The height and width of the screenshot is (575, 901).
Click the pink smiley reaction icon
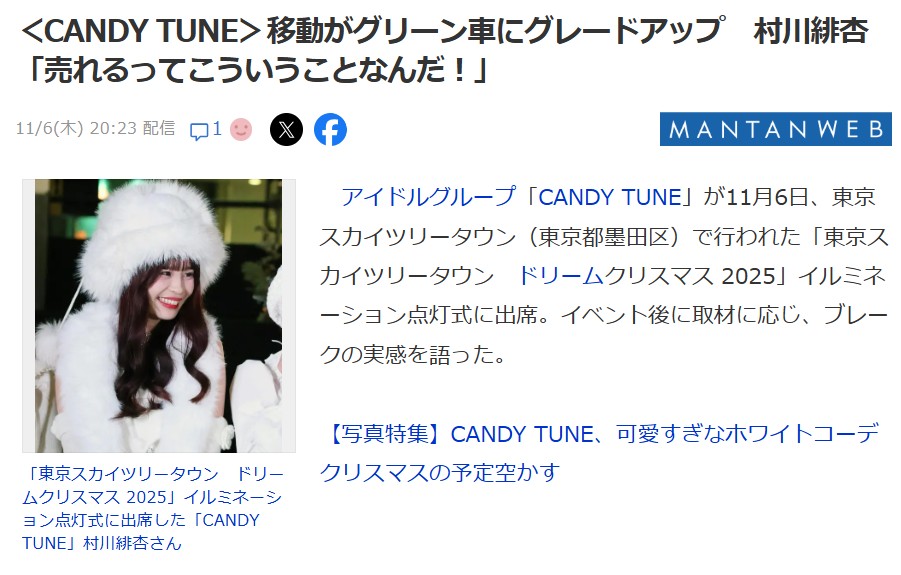click(x=241, y=129)
